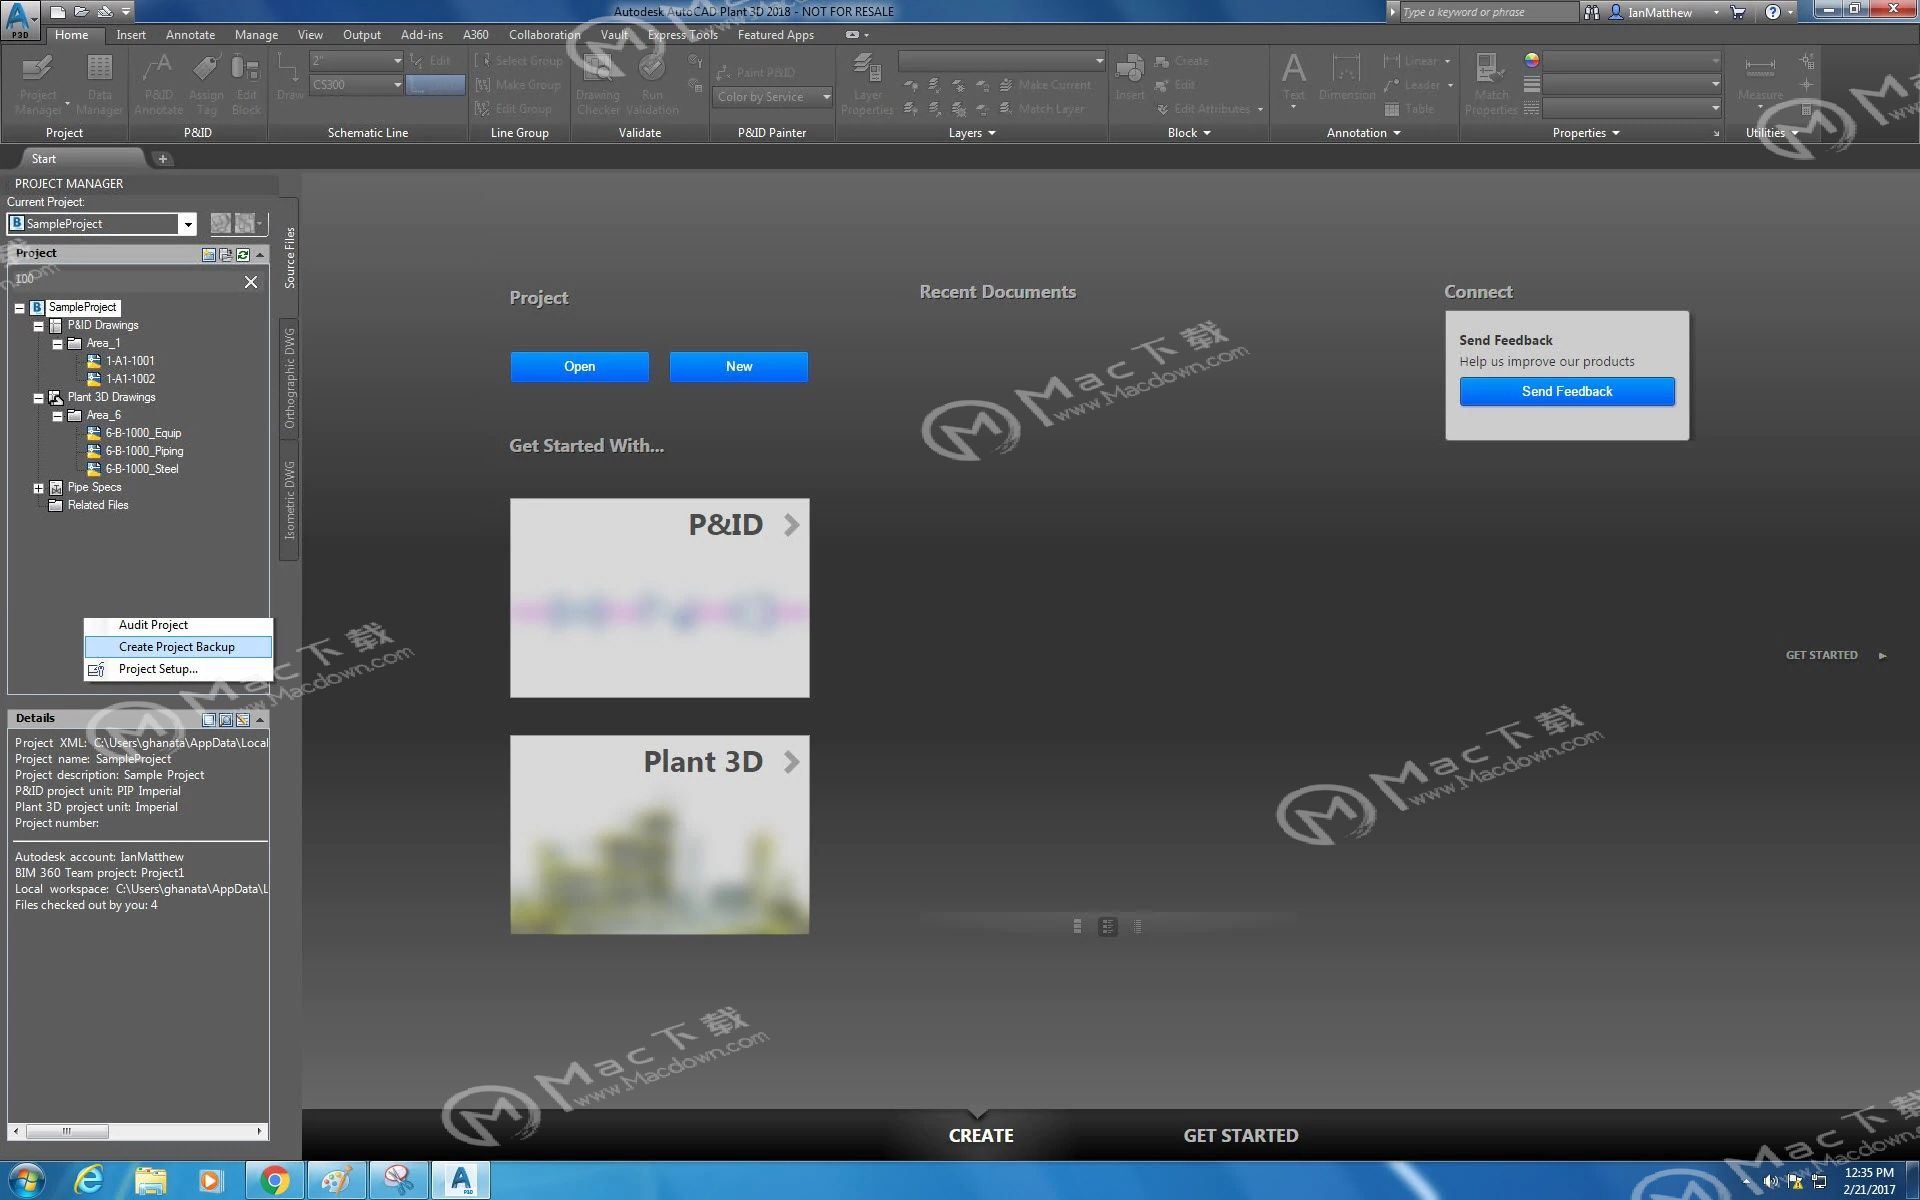This screenshot has height=1200, width=1920.
Task: Toggle third icon in Details header
Action: coord(242,719)
